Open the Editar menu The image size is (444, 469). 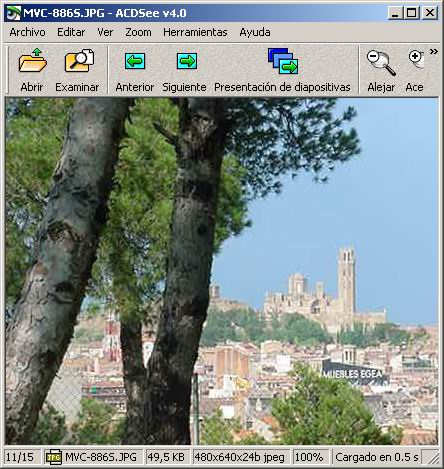click(x=71, y=32)
